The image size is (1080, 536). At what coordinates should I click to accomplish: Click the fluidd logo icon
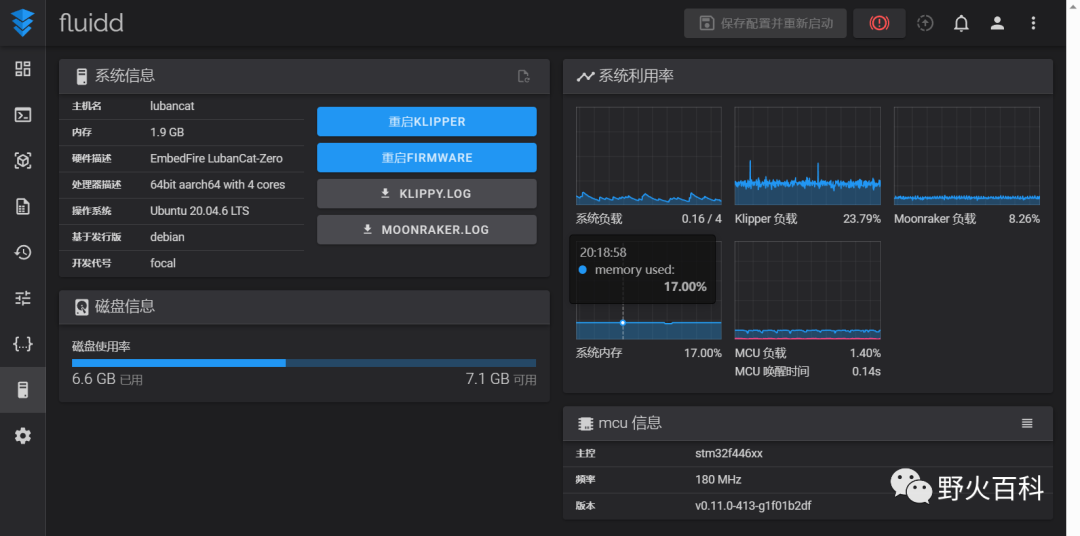(23, 23)
